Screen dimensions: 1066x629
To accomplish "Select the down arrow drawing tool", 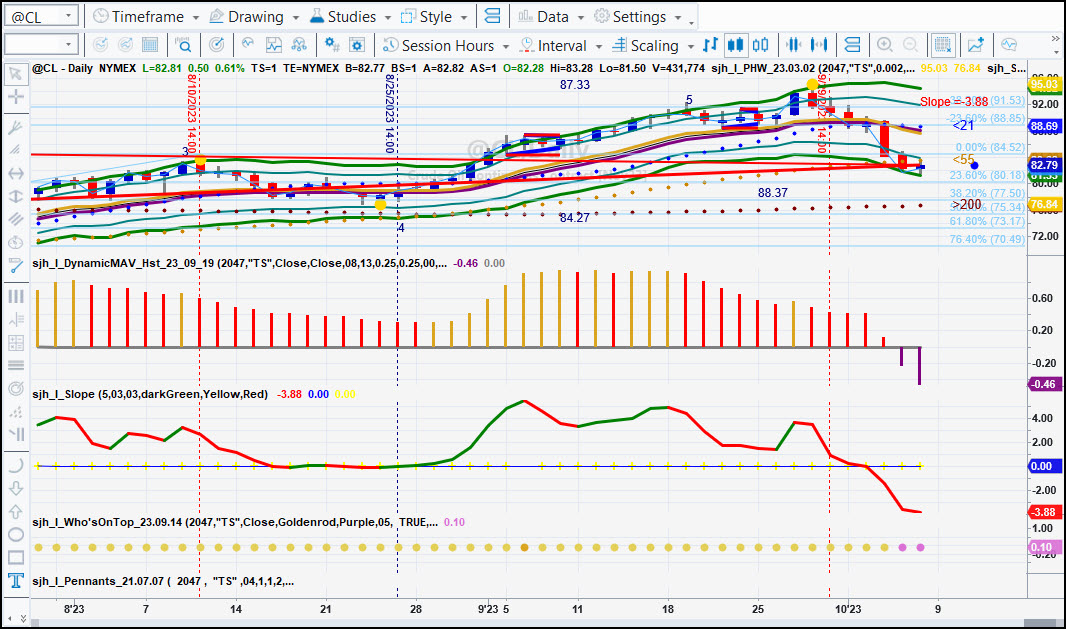I will coord(15,488).
